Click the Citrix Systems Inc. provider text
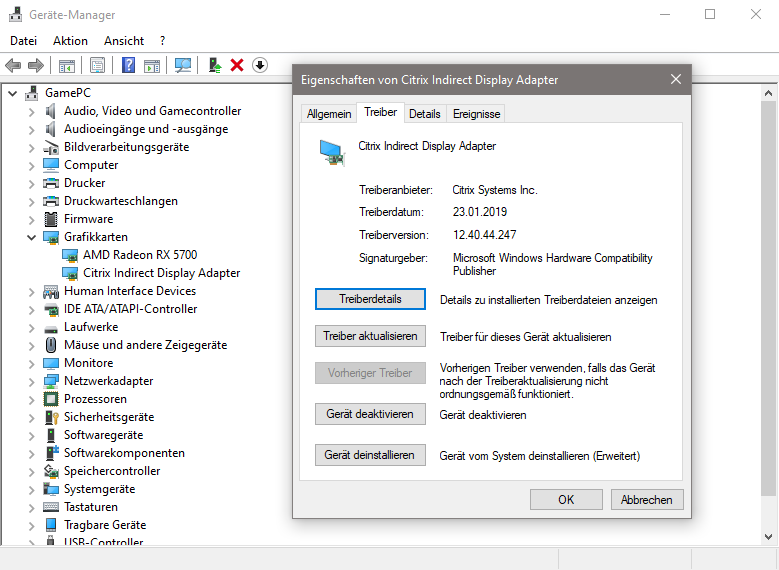Screen dimensions: 779x570 [x=495, y=190]
